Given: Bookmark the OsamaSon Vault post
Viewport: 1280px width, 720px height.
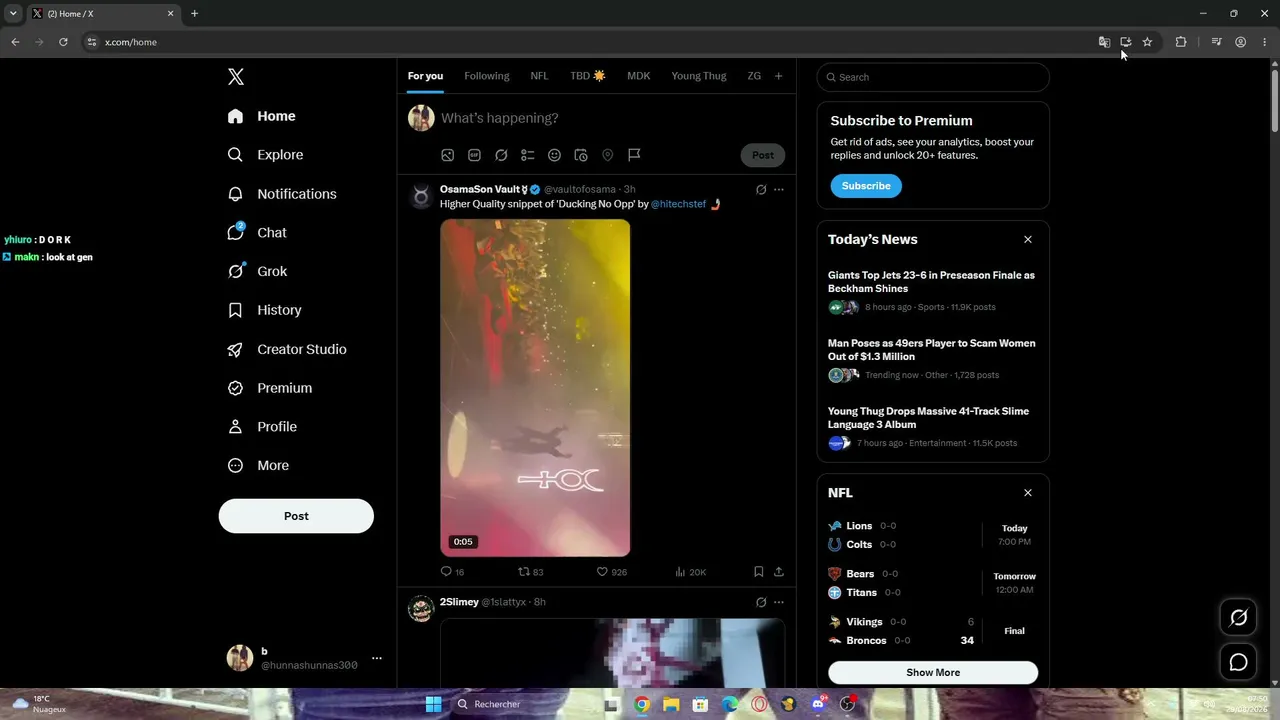Looking at the screenshot, I should tap(758, 572).
